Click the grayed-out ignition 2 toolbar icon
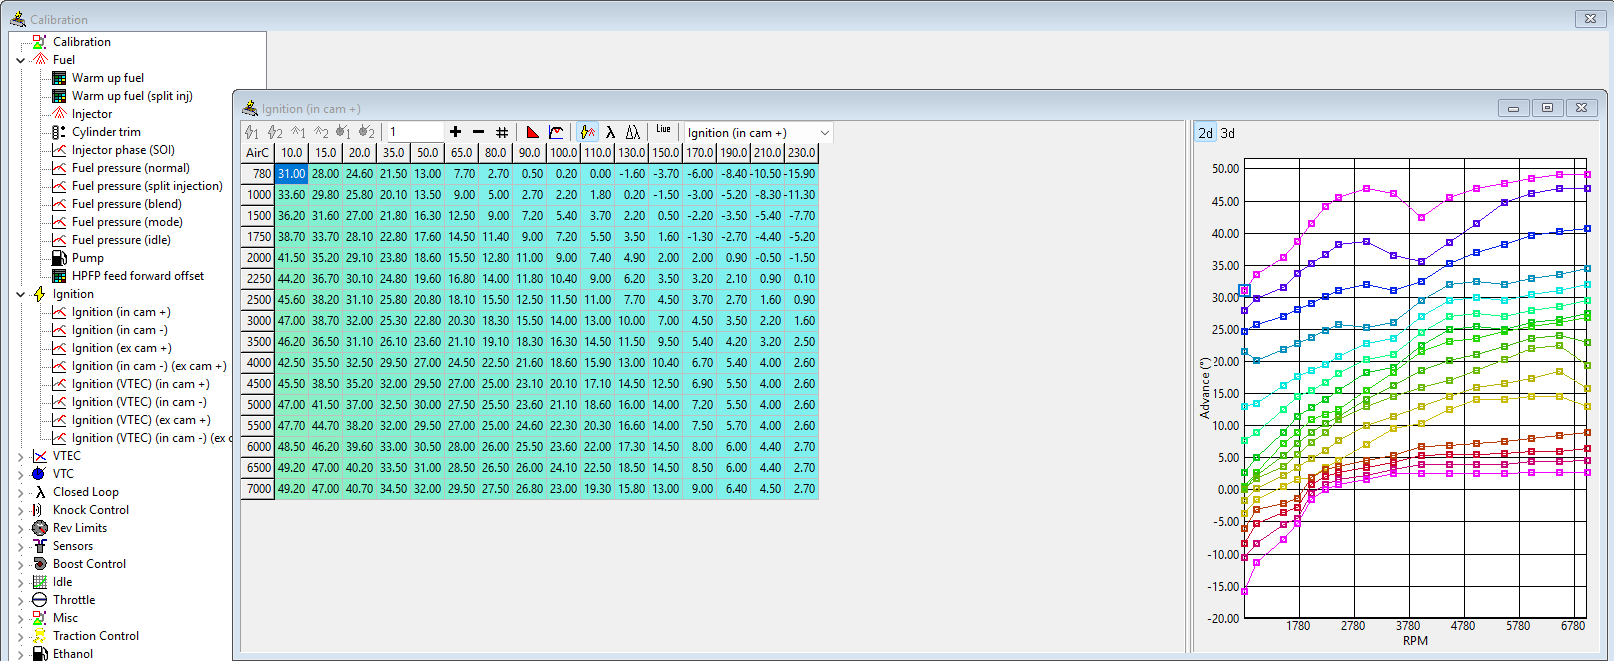The width and height of the screenshot is (1614, 661). tap(275, 132)
